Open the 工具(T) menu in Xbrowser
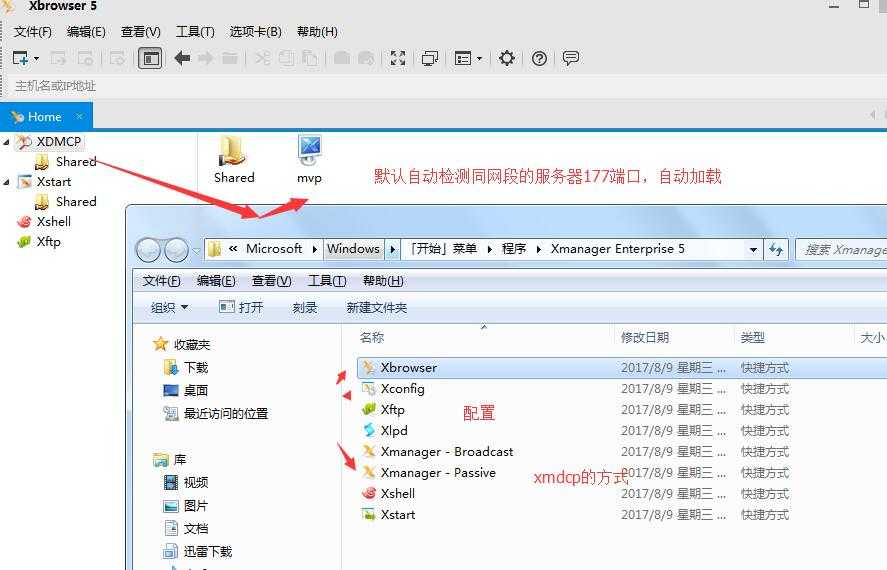The image size is (887, 570). 195,32
